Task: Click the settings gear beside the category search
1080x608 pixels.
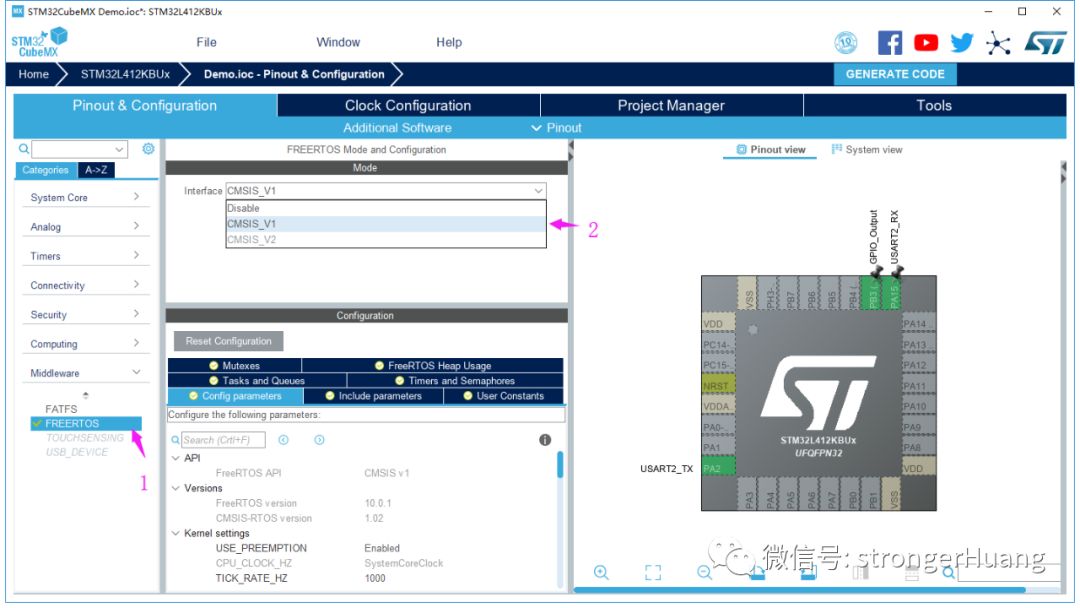Action: point(148,149)
